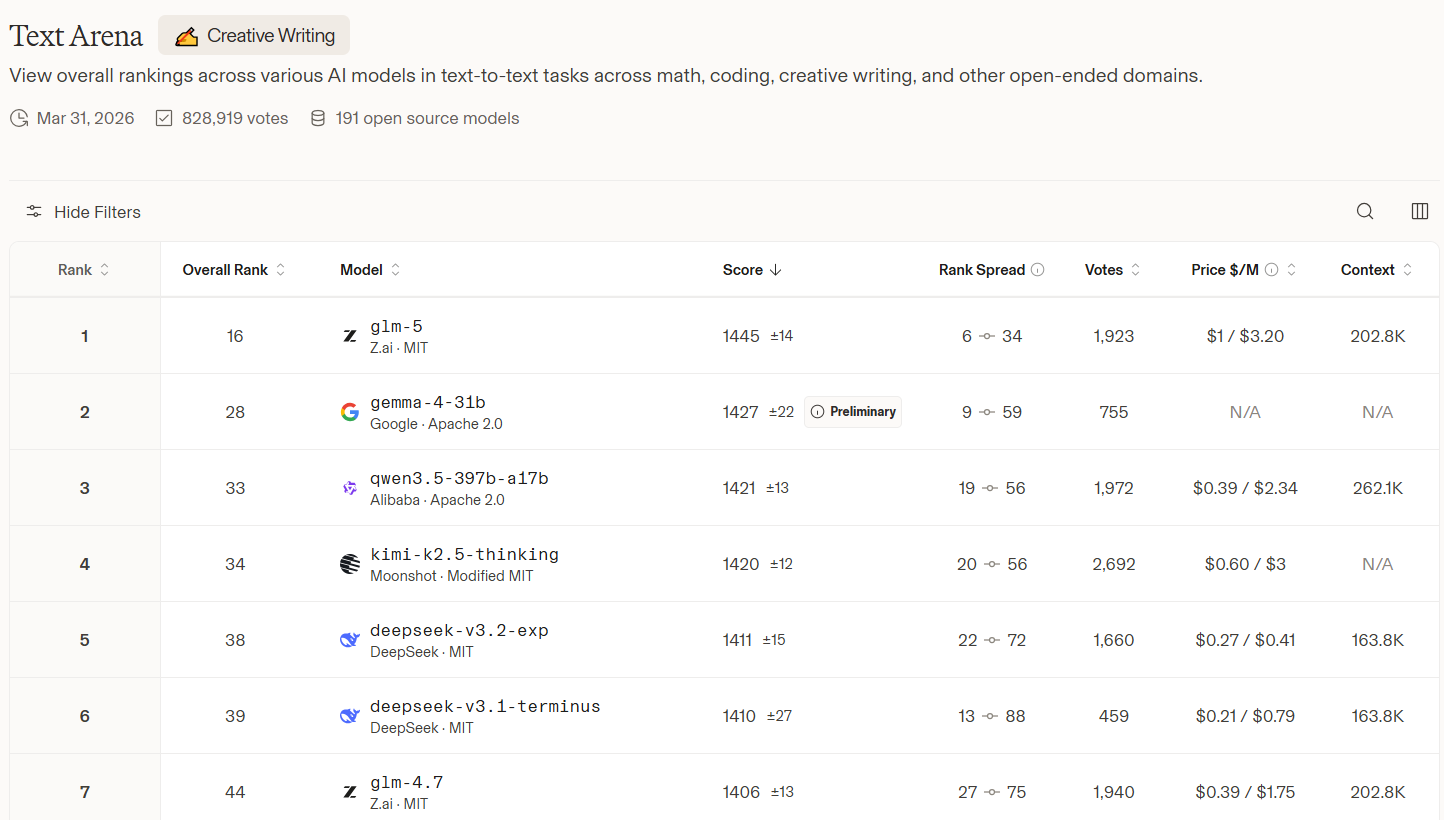Click the vote count 2,692
The width and height of the screenshot is (1444, 820).
[1114, 564]
